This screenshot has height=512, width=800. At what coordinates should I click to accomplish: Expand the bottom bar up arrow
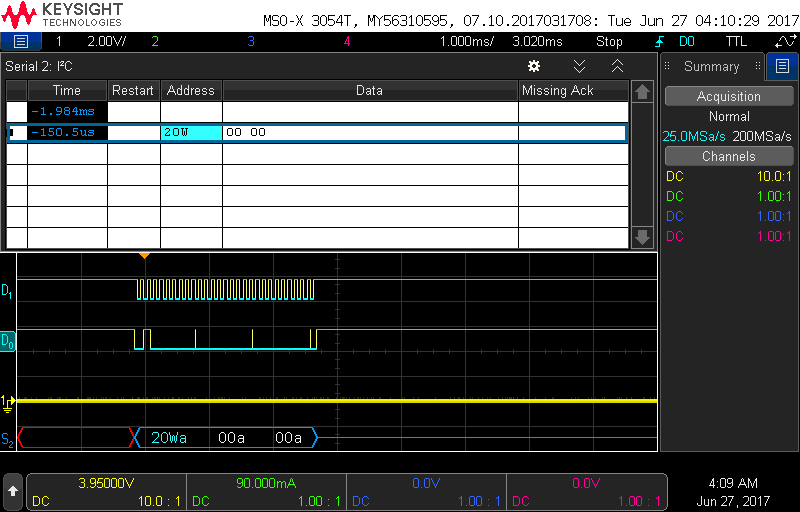13,491
